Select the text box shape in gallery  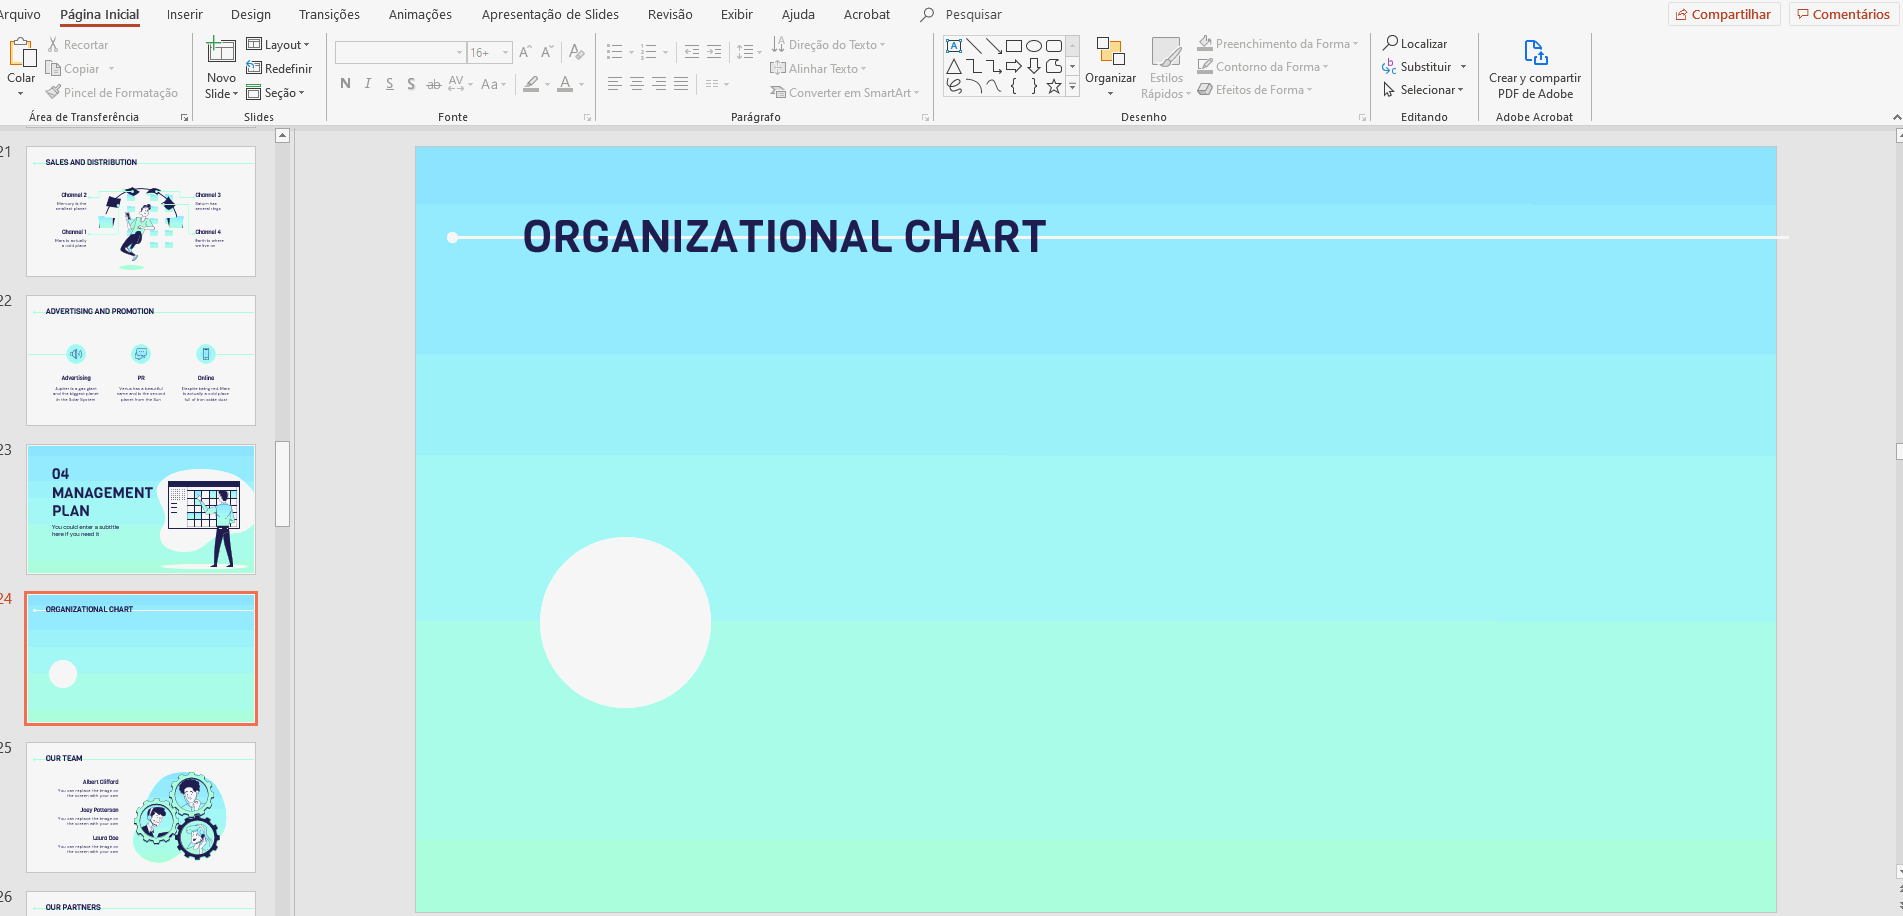[954, 46]
